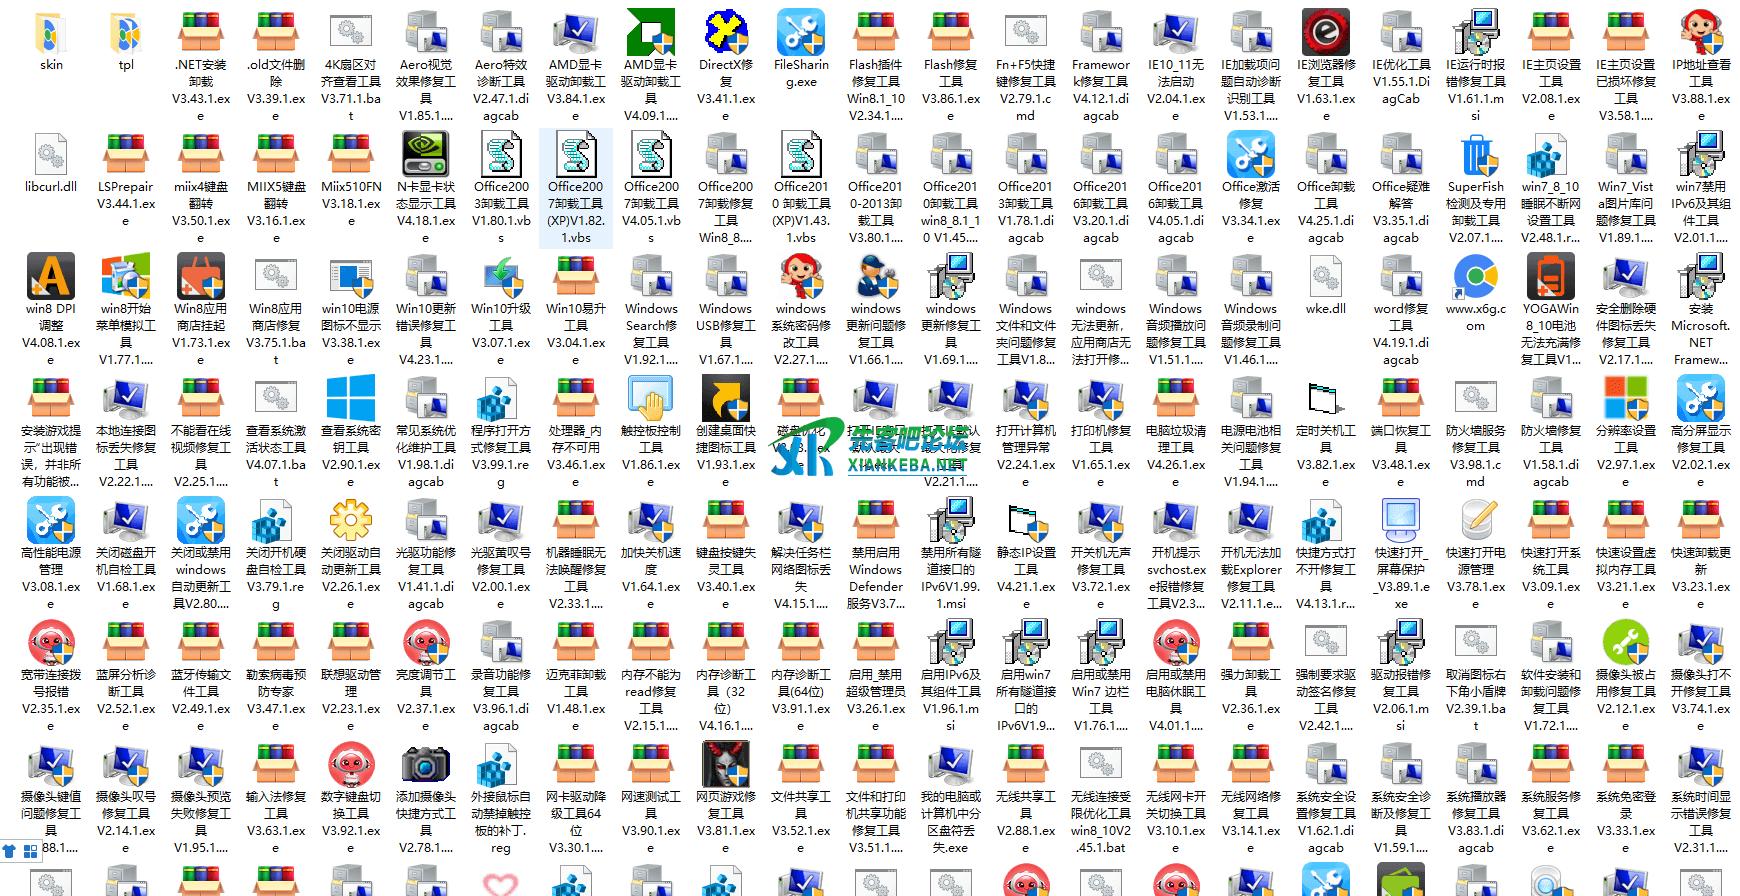The height and width of the screenshot is (896, 1740).
Task: Select the win8 DPI调整 tool
Action: point(50,278)
